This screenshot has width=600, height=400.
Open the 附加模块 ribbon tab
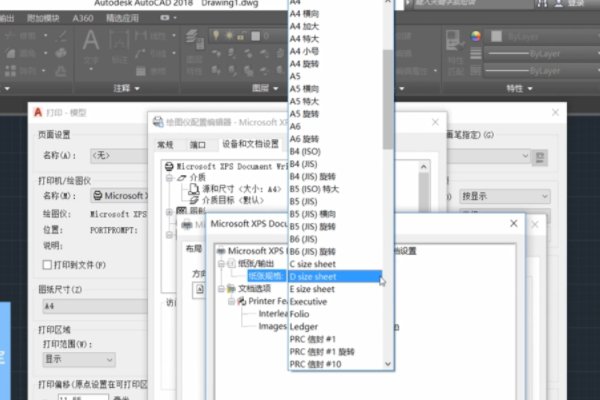(x=43, y=18)
